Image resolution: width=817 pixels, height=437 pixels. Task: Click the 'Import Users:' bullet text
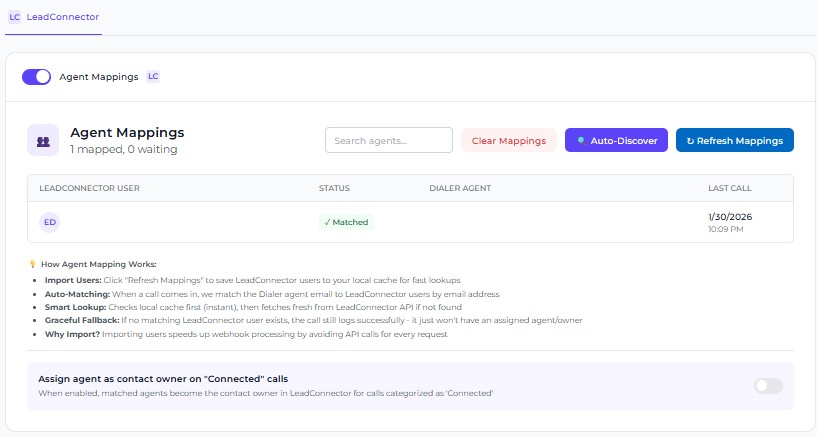[73, 280]
